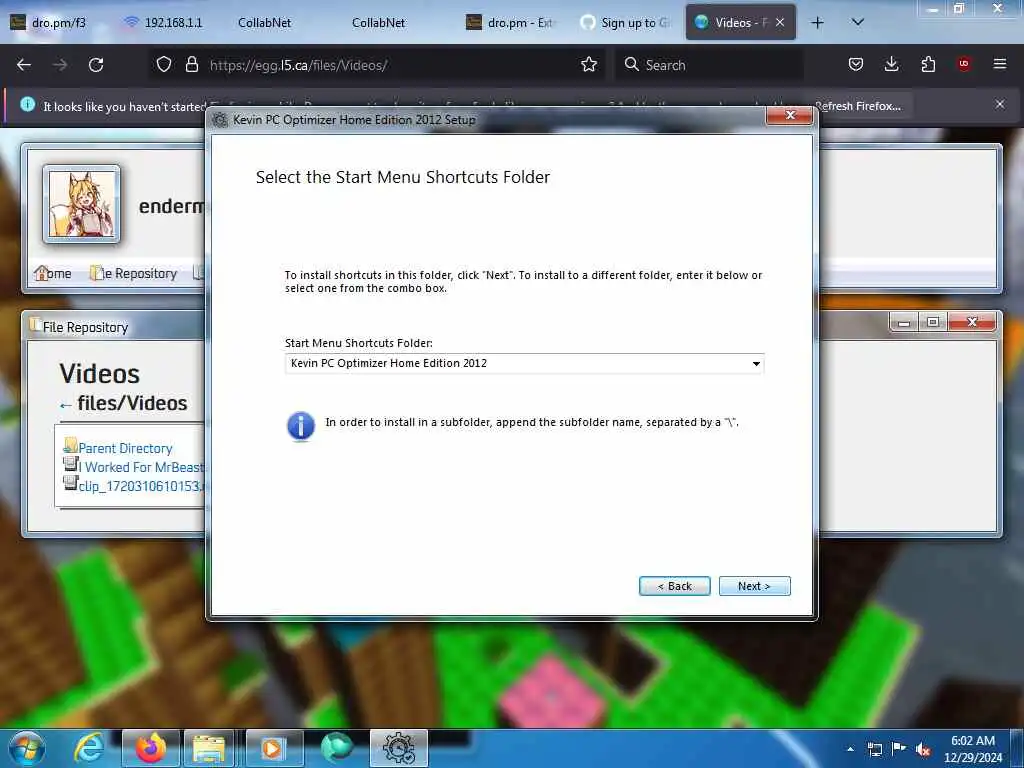Click the info icon in the notification bar
Screen dimensions: 1024x768
(27, 104)
